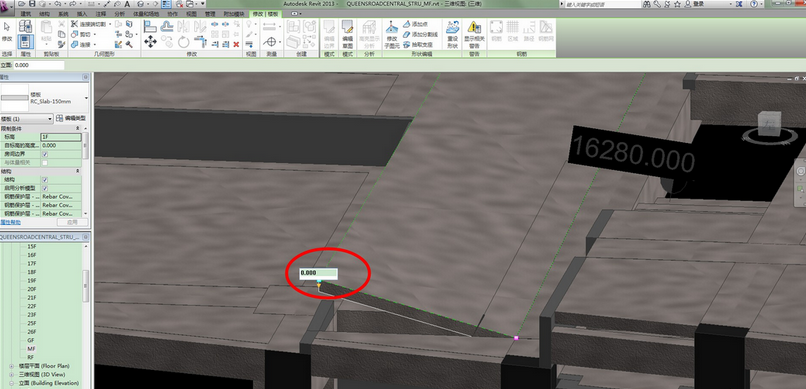Click the keyword search box
The width and height of the screenshot is (806, 389).
point(603,4)
